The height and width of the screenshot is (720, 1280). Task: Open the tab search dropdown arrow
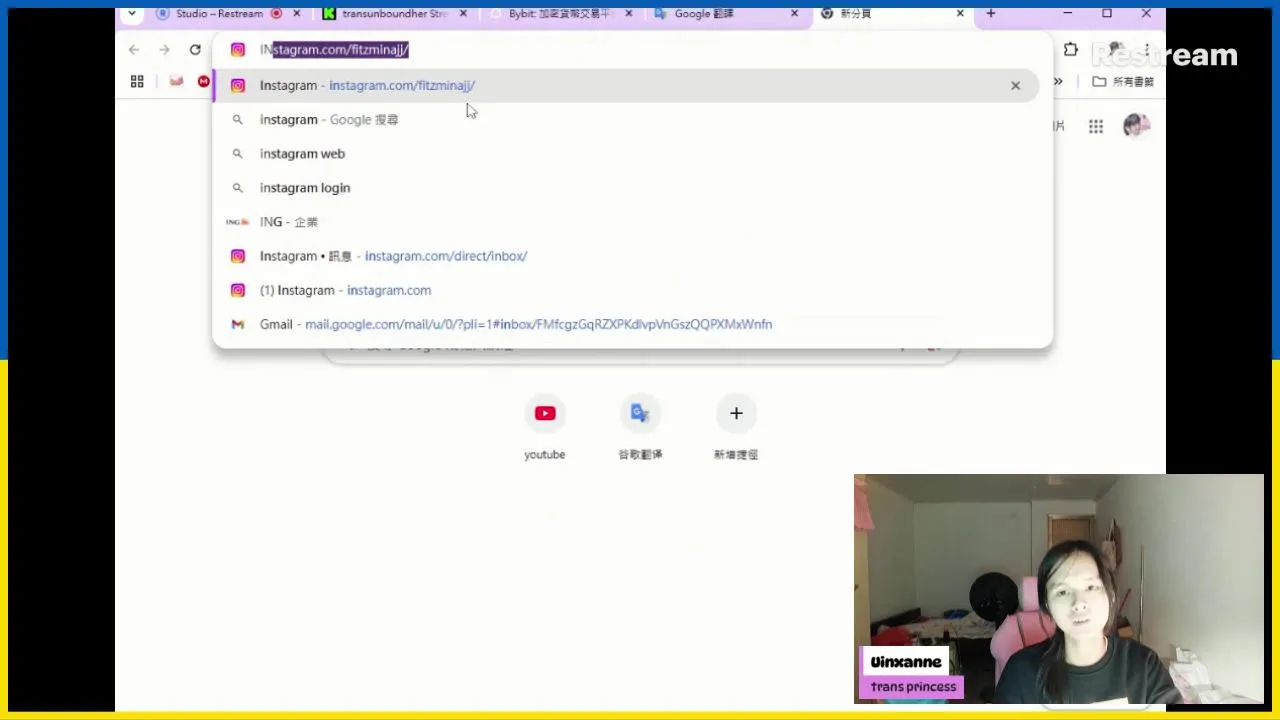point(132,14)
